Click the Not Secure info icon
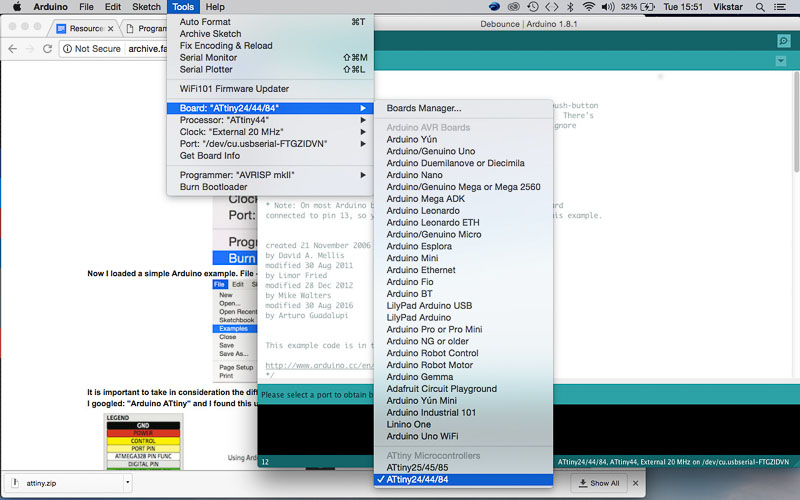 [67, 48]
